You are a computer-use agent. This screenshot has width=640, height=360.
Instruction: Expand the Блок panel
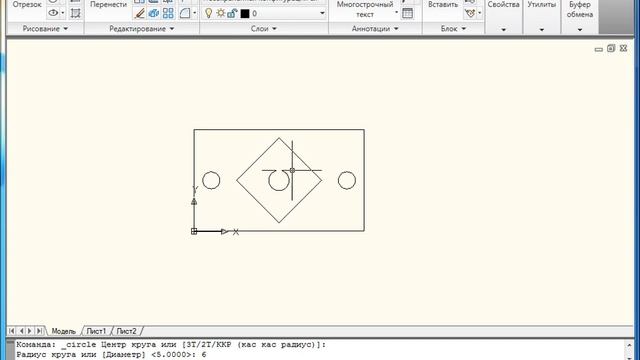click(x=453, y=29)
